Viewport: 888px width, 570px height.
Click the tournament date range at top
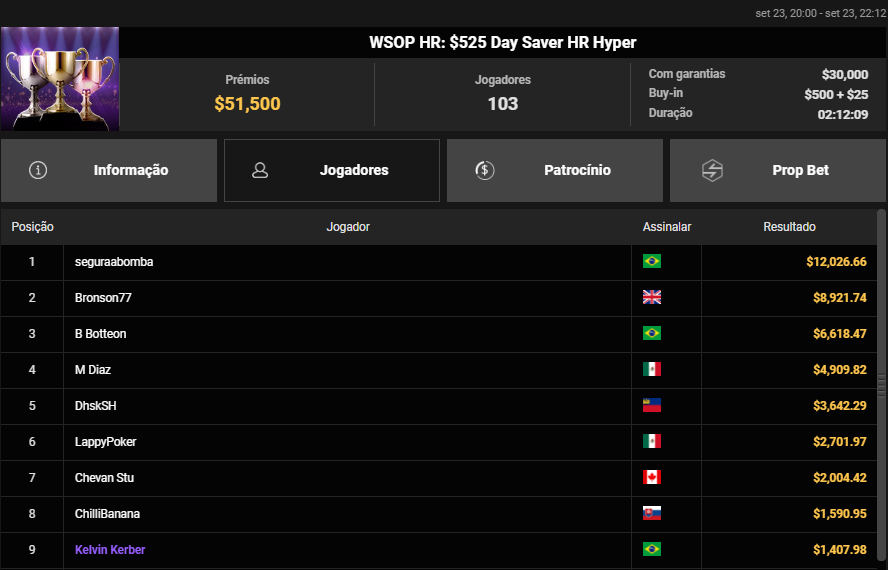[x=821, y=13]
